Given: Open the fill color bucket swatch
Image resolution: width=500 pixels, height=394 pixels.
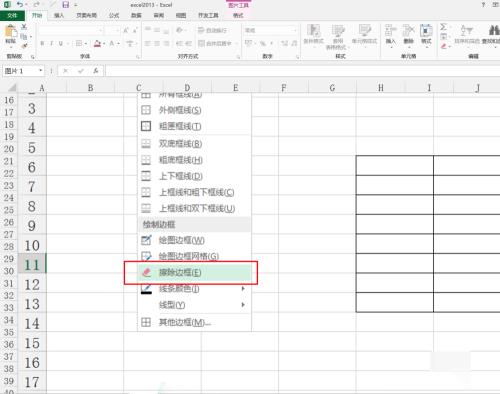Looking at the screenshot, I should pyautogui.click(x=97, y=43).
